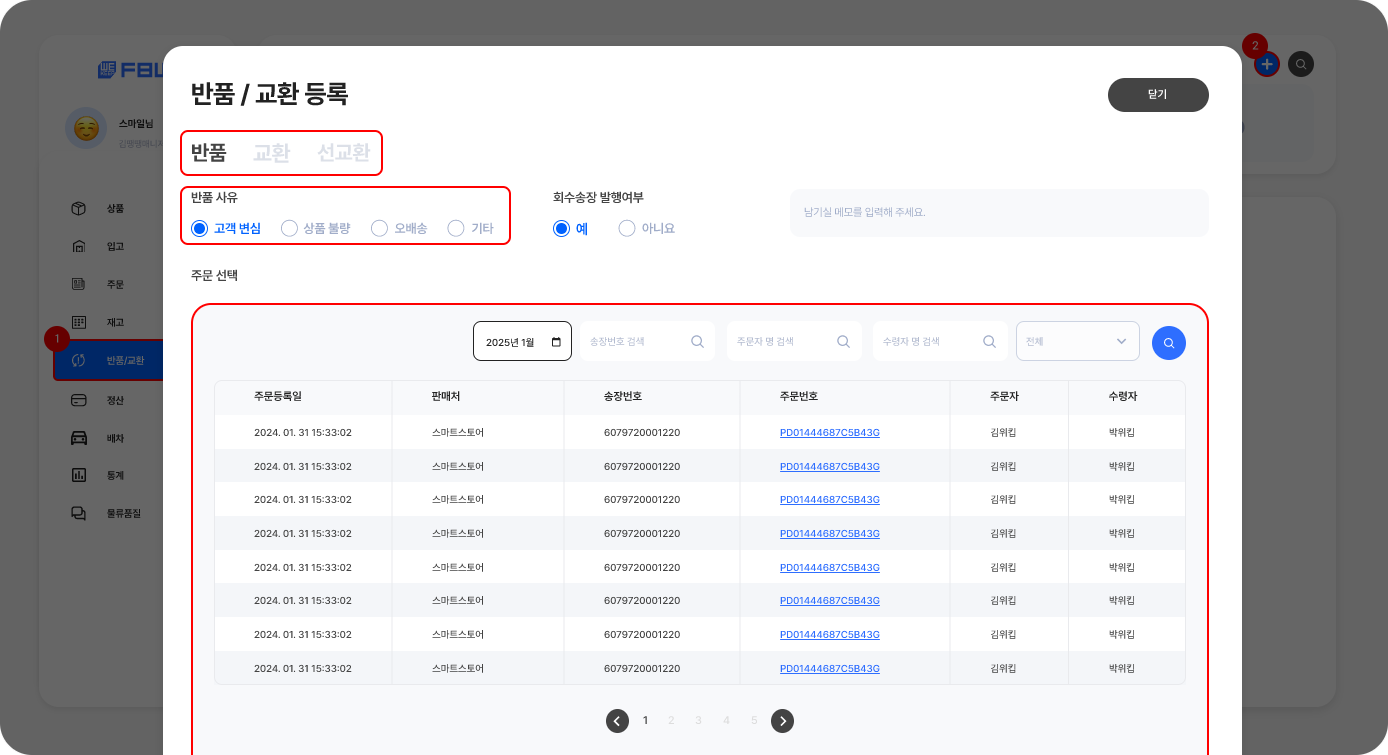Click the 반품 사유 label

click(214, 197)
